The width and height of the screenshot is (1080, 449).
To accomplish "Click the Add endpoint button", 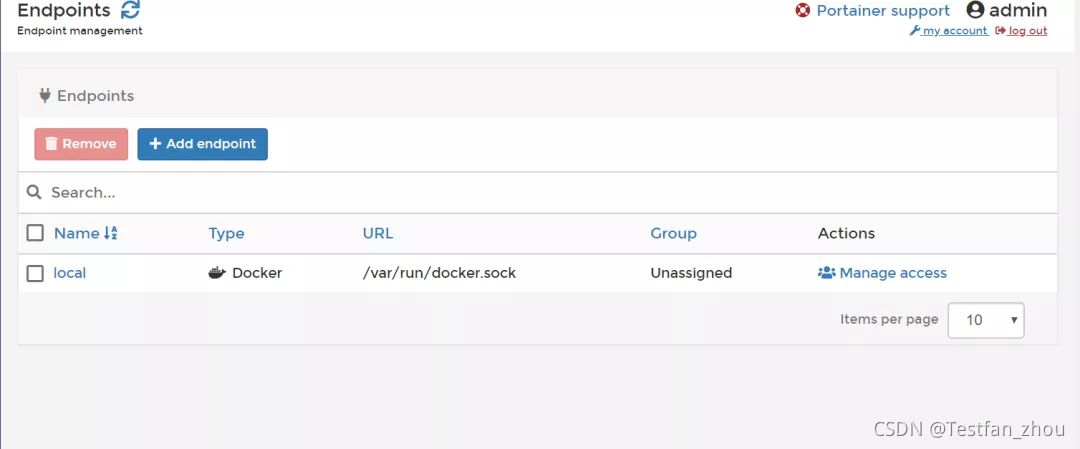I will point(202,144).
